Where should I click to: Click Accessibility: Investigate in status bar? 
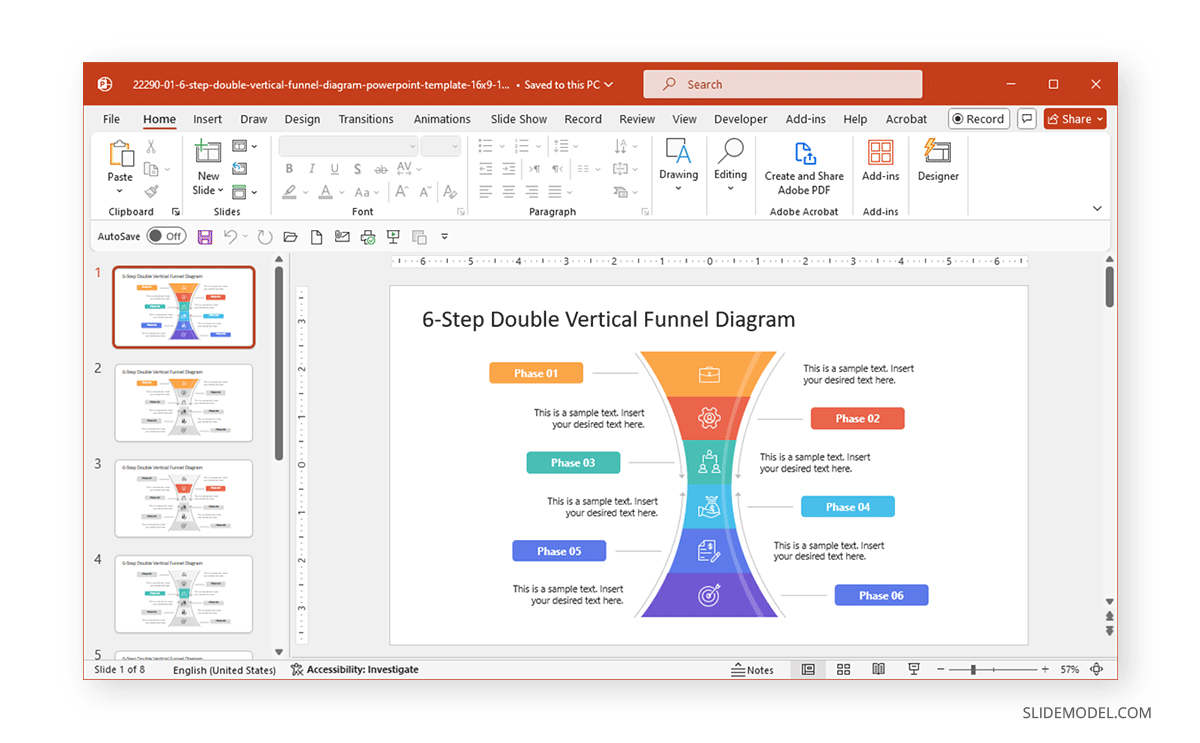355,670
